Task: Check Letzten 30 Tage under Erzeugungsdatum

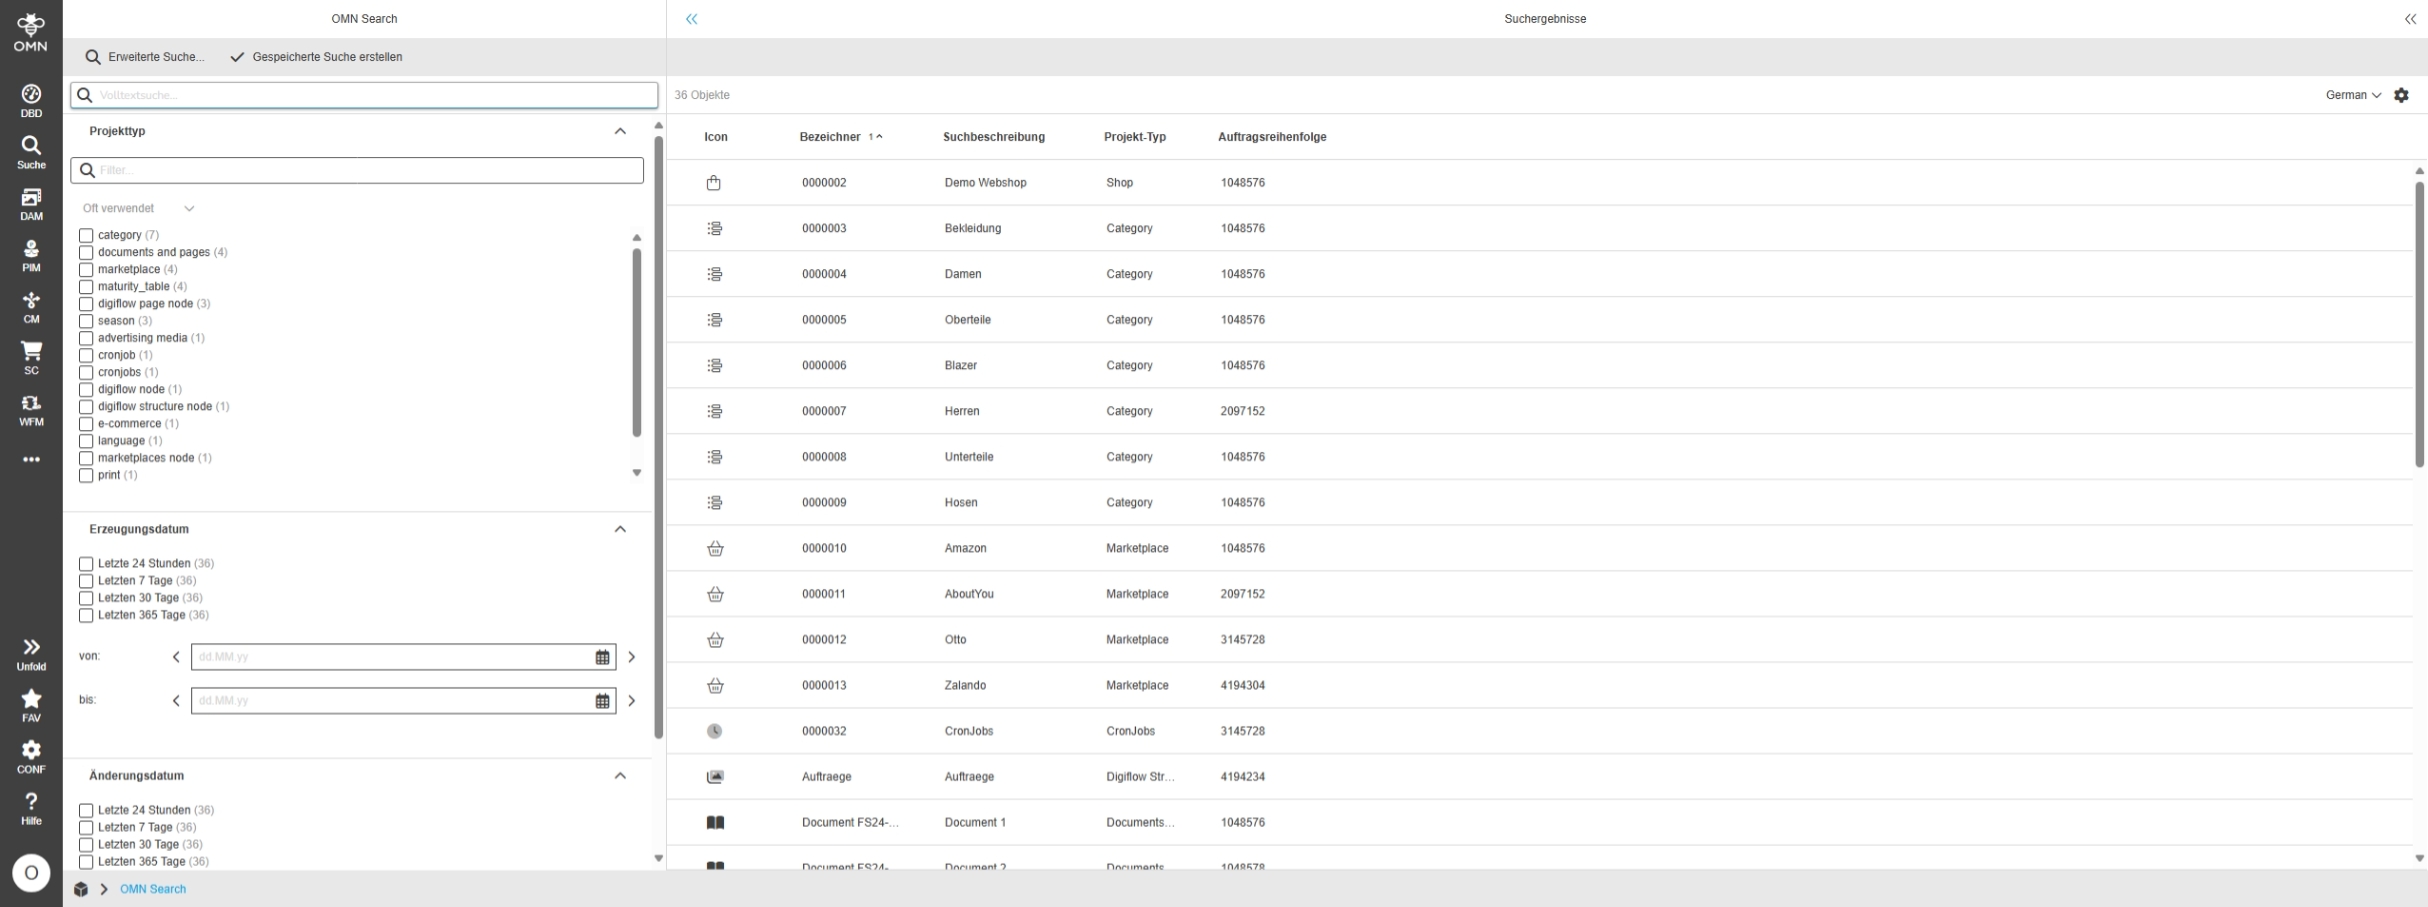Action: click(86, 598)
